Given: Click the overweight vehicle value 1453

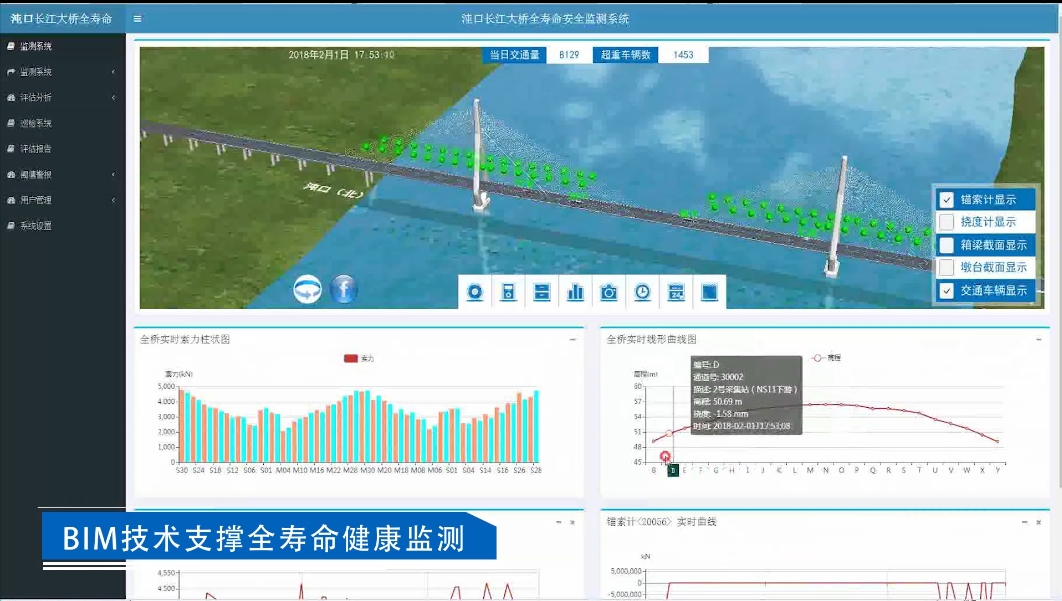Looking at the screenshot, I should coord(683,55).
